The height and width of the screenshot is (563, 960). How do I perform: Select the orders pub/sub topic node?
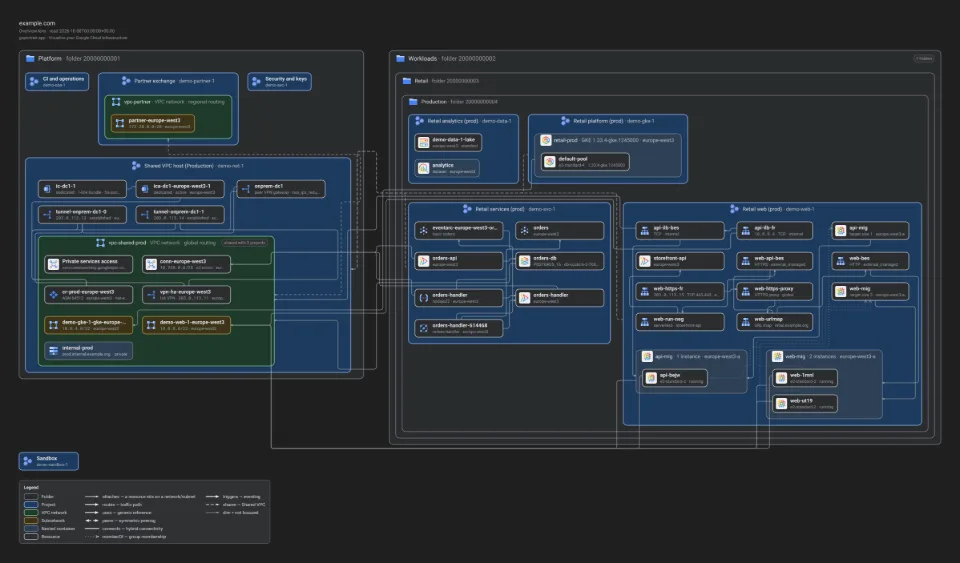click(x=560, y=231)
